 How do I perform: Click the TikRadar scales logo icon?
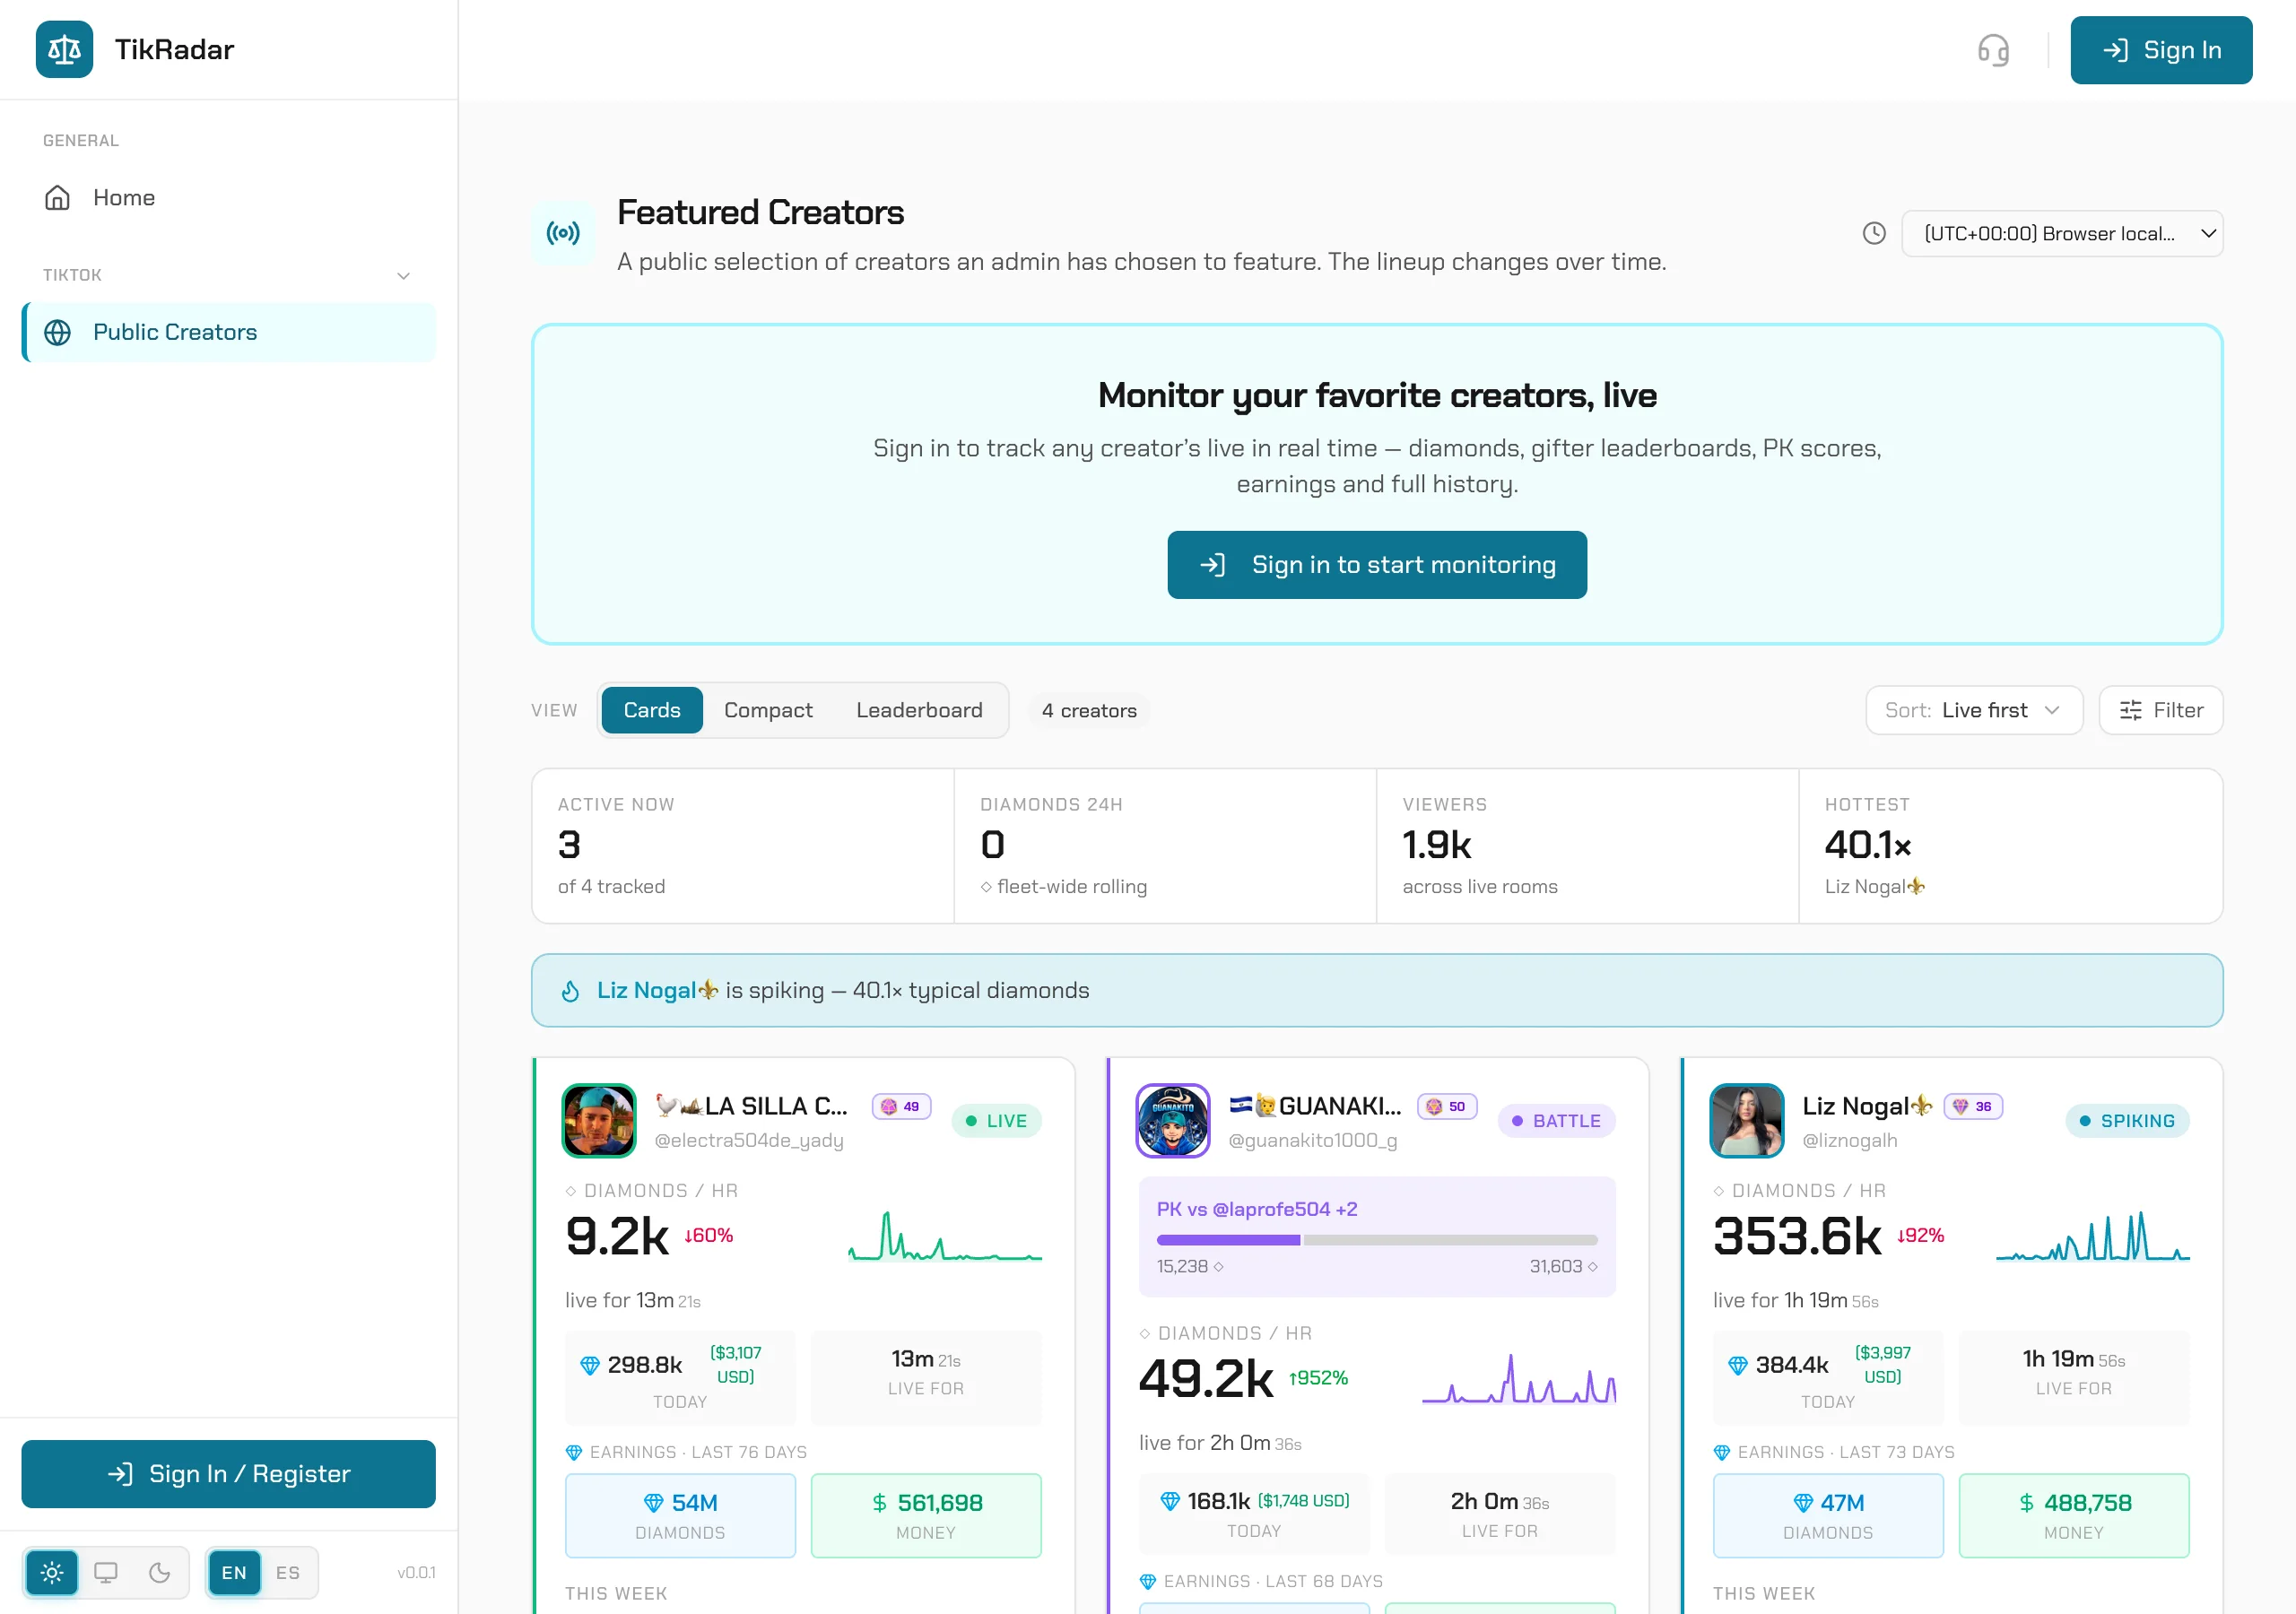(64, 49)
